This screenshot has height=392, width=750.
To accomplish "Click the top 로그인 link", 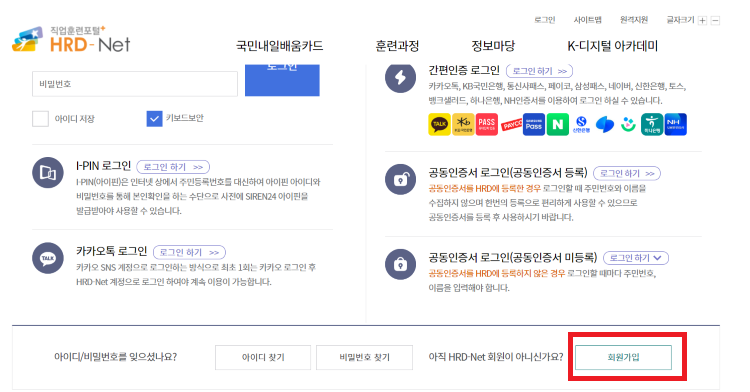I will coord(544,20).
